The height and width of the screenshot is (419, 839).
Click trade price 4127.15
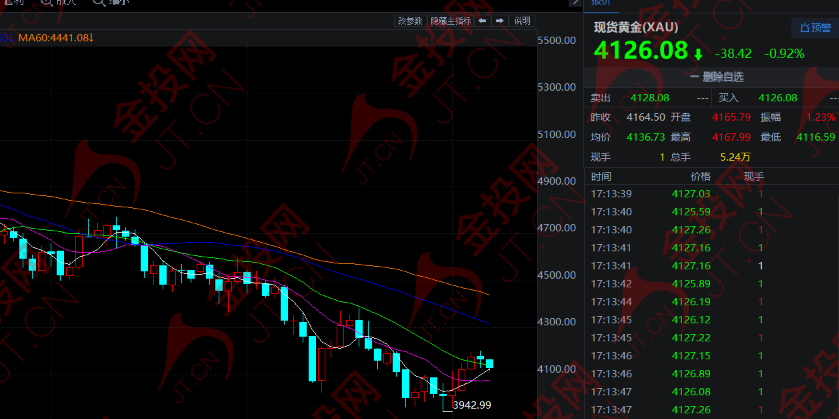point(691,356)
